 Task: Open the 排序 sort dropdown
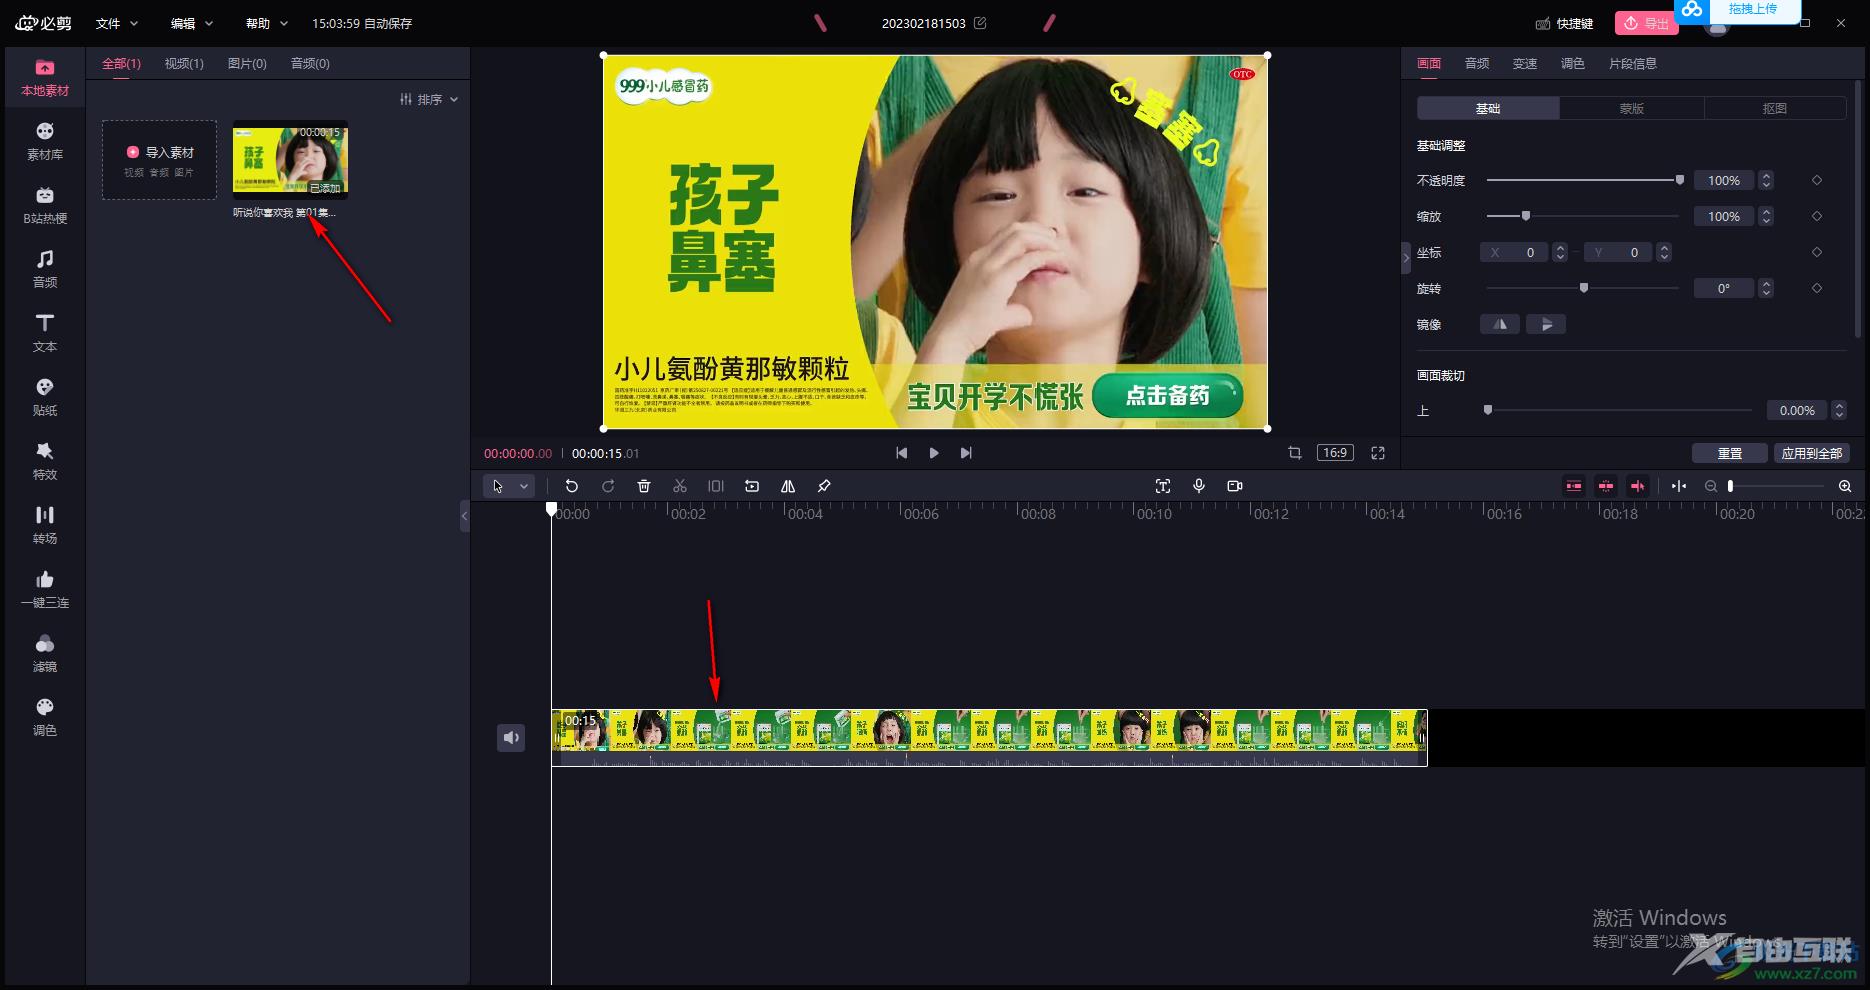coord(429,99)
